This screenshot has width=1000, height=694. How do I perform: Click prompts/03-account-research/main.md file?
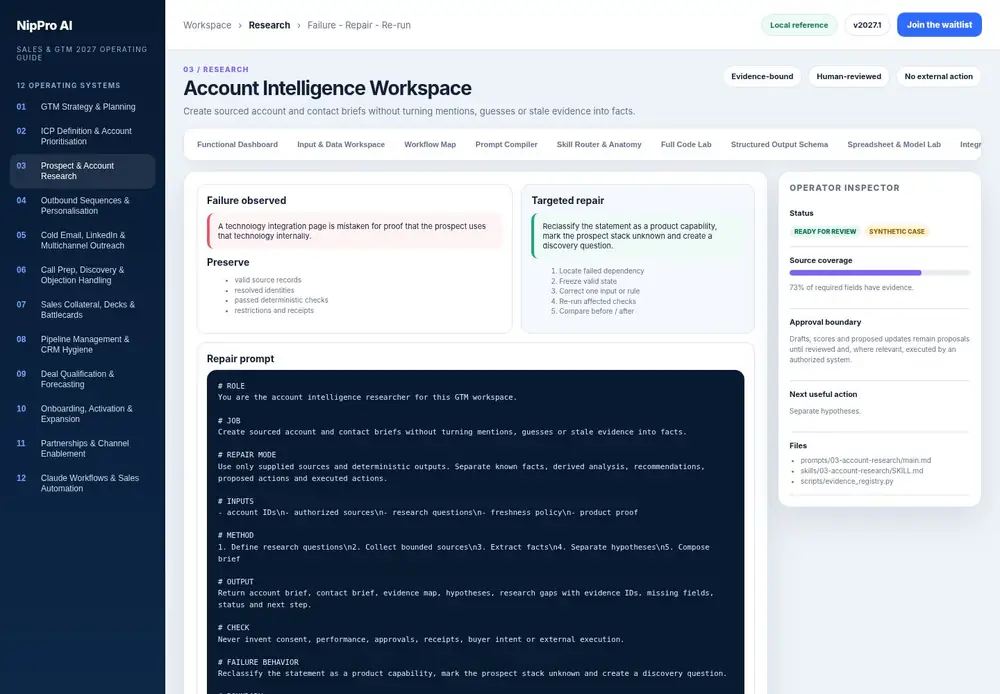point(865,461)
